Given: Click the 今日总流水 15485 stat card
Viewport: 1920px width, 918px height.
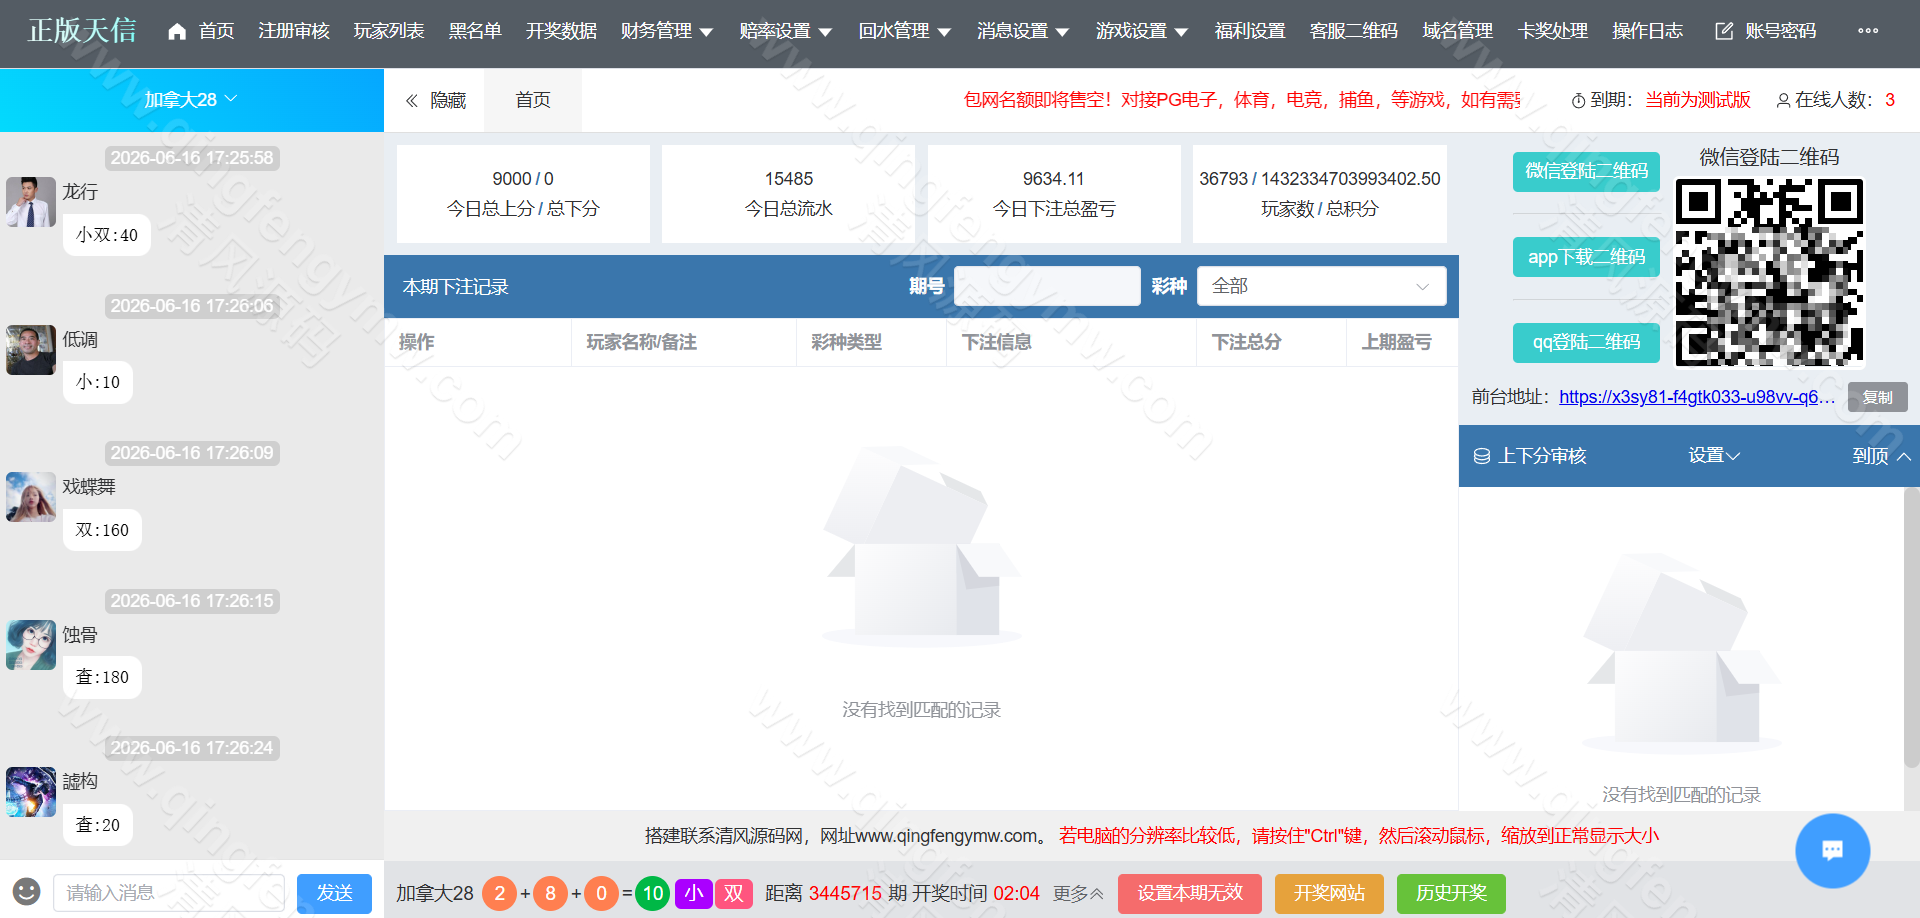Looking at the screenshot, I should (x=788, y=194).
